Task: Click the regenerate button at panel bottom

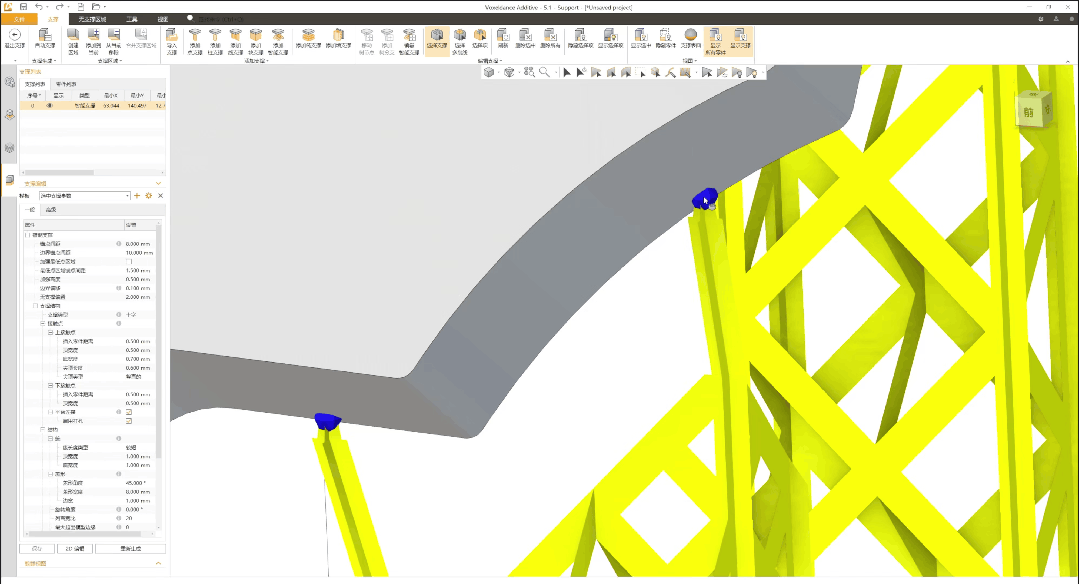Action: point(130,549)
